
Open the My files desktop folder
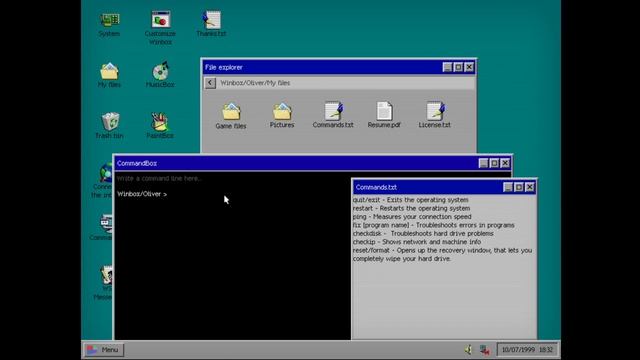[x=109, y=75]
